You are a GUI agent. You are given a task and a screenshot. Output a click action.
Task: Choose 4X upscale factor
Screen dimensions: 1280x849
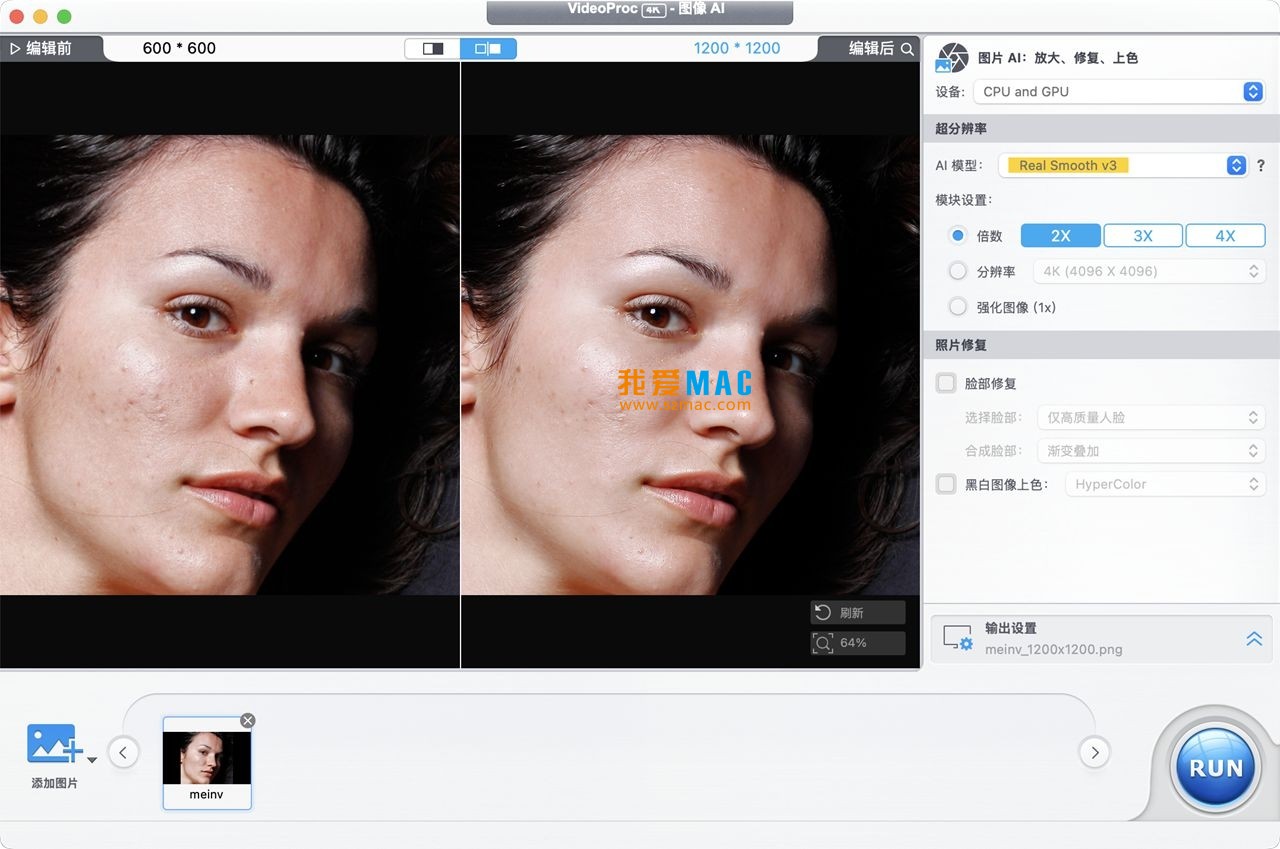tap(1225, 236)
